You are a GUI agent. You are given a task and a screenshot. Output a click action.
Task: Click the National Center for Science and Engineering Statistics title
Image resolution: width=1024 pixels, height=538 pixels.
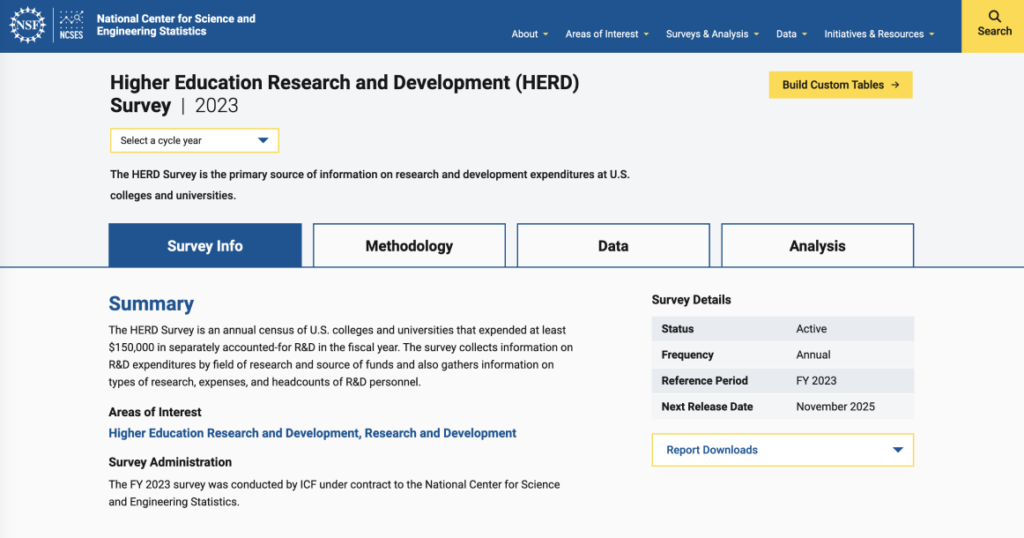coord(176,25)
